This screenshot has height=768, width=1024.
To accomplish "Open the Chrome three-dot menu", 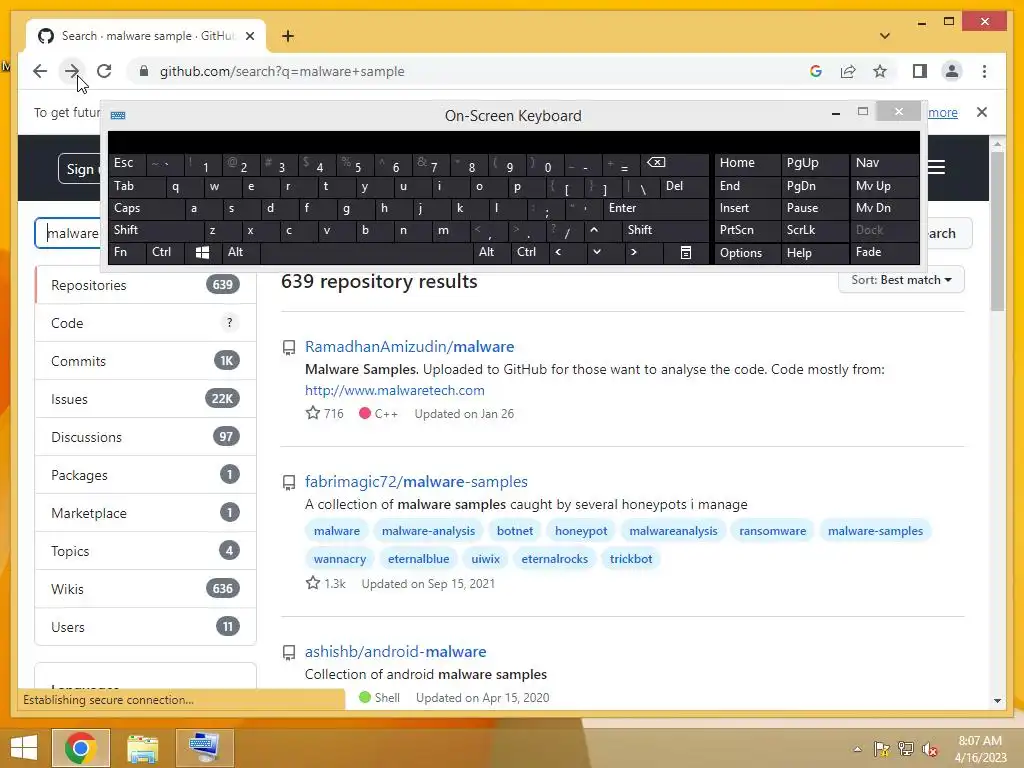I will point(984,71).
